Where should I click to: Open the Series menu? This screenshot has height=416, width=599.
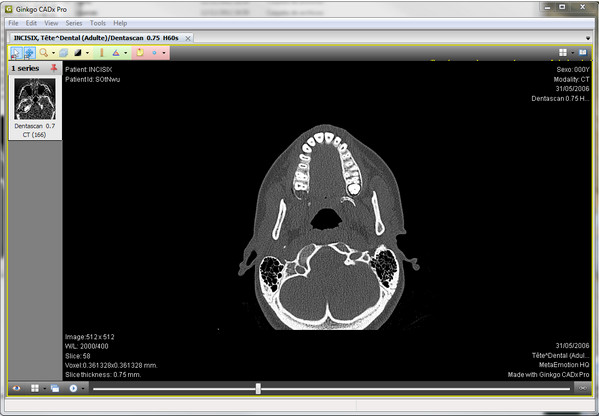click(74, 23)
